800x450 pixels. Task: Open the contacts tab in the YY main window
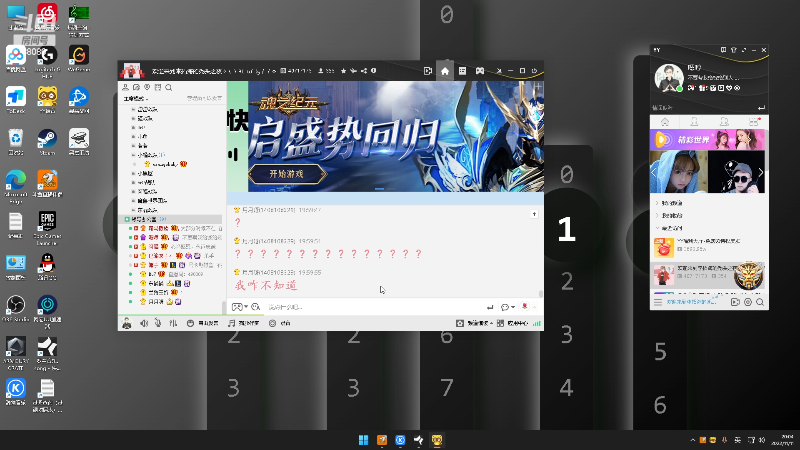click(x=694, y=122)
